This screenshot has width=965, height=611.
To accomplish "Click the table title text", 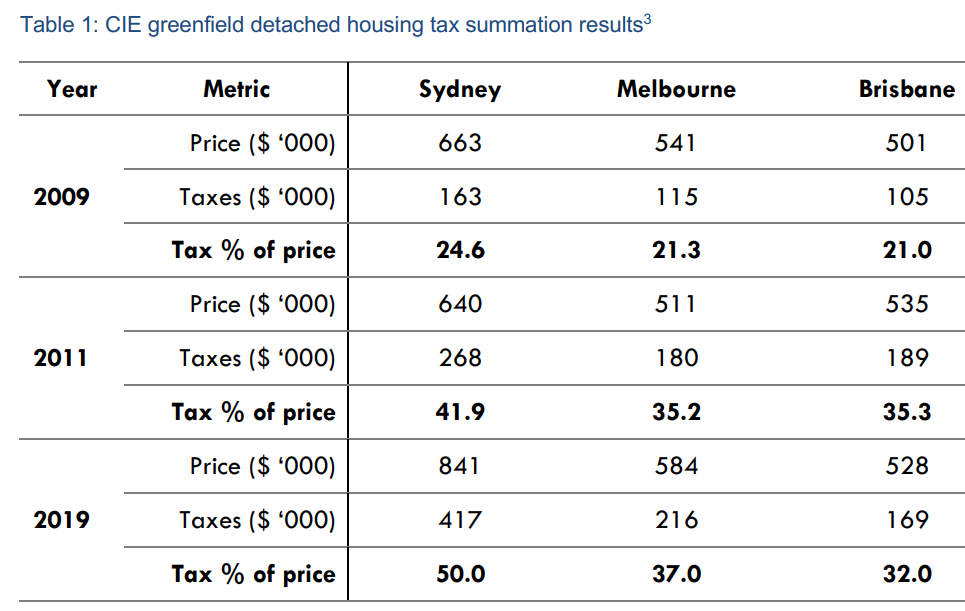I will [330, 26].
